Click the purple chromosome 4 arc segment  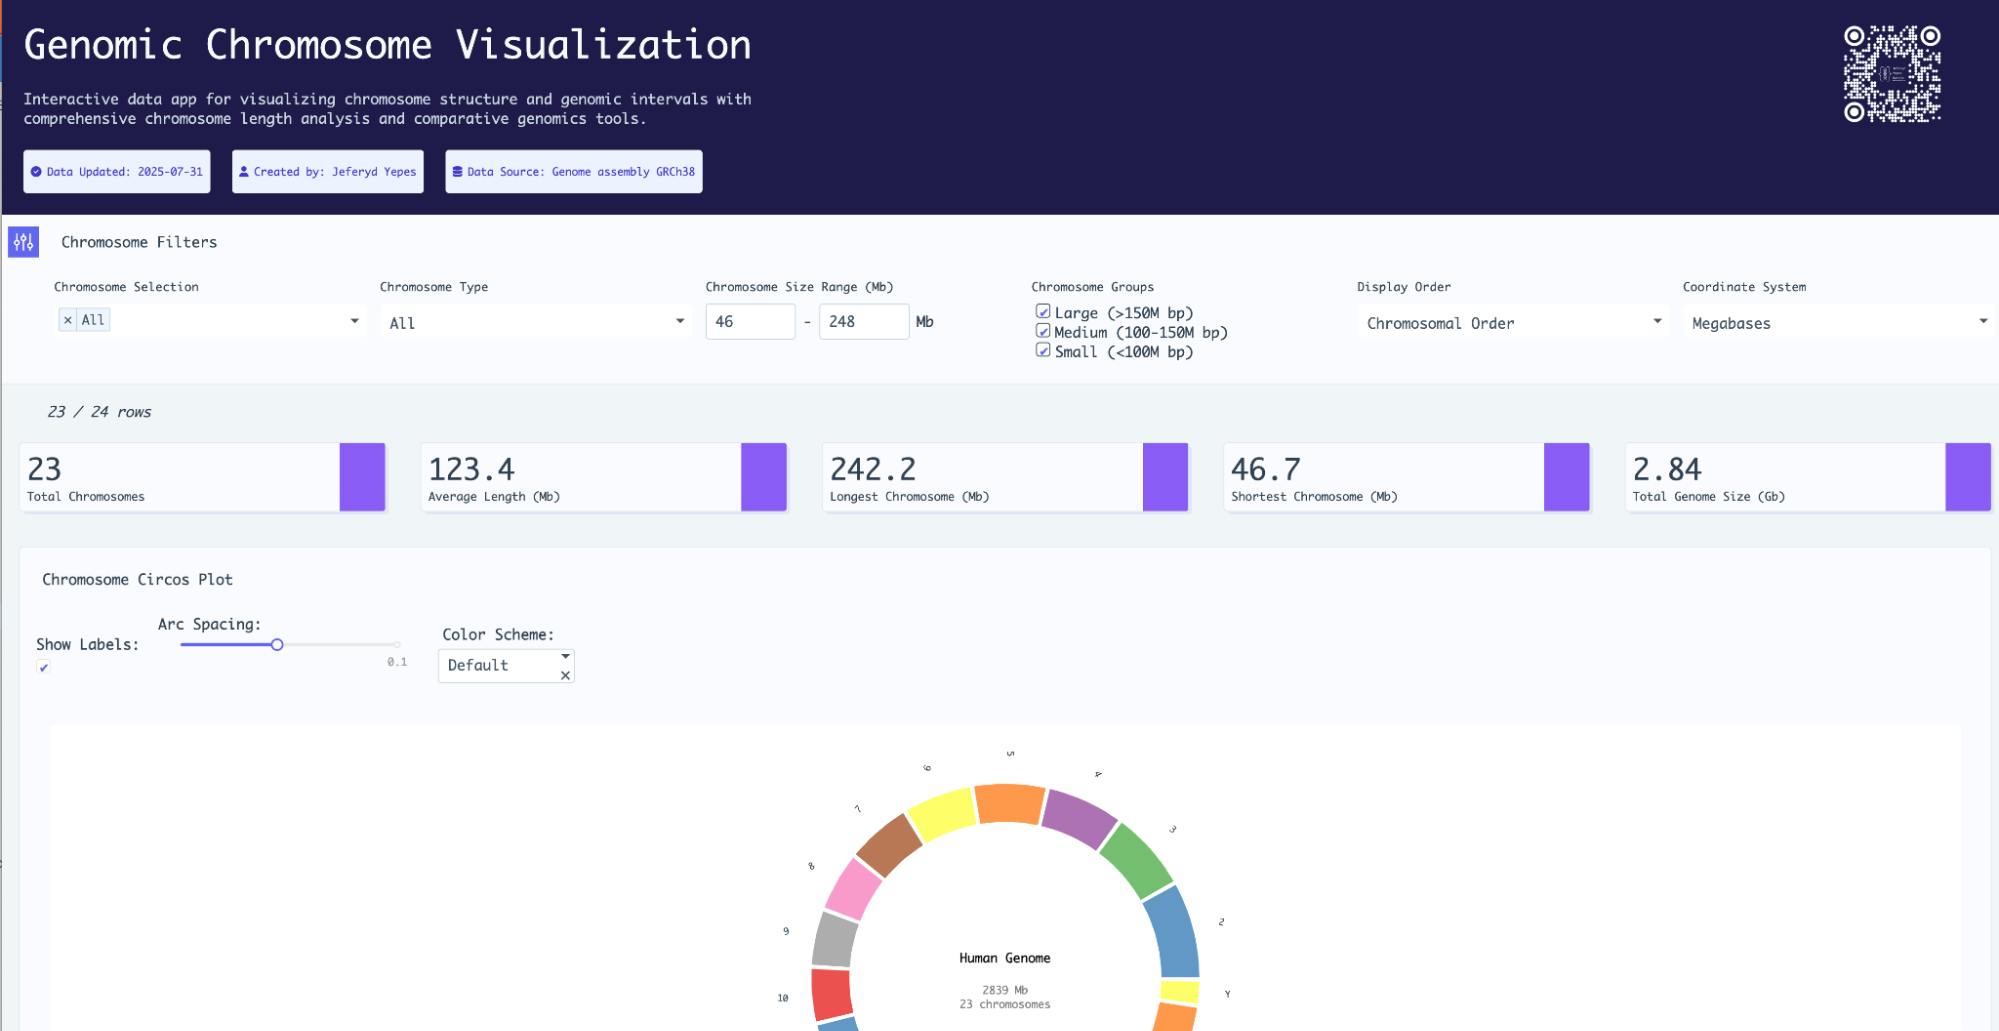[x=1080, y=817]
